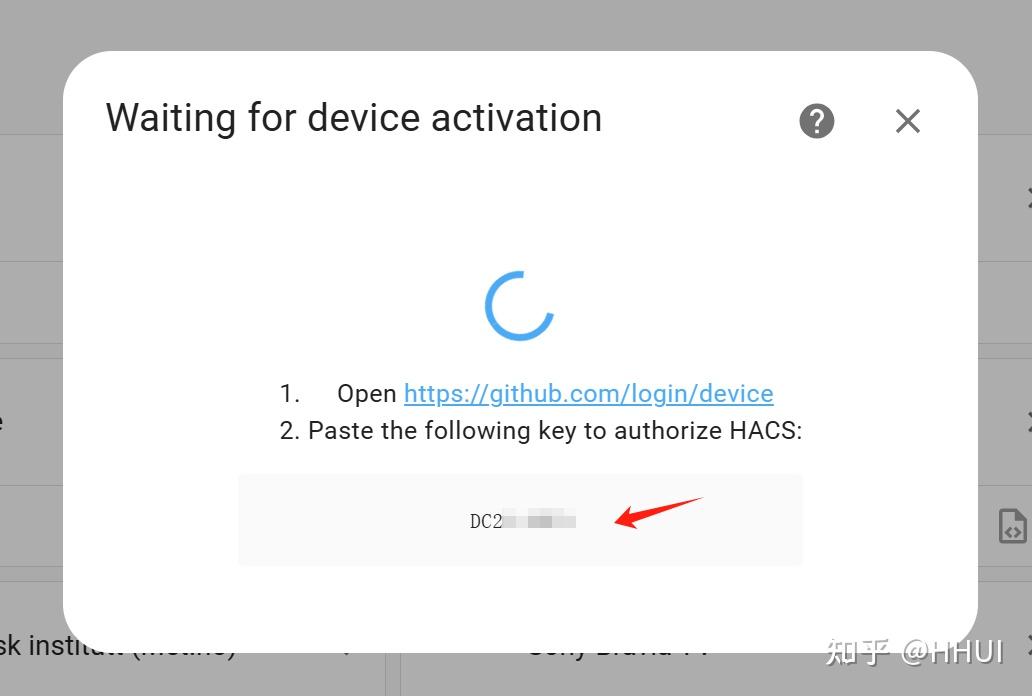Open the github.com/login/device link
The width and height of the screenshot is (1032, 696).
pyautogui.click(x=588, y=394)
